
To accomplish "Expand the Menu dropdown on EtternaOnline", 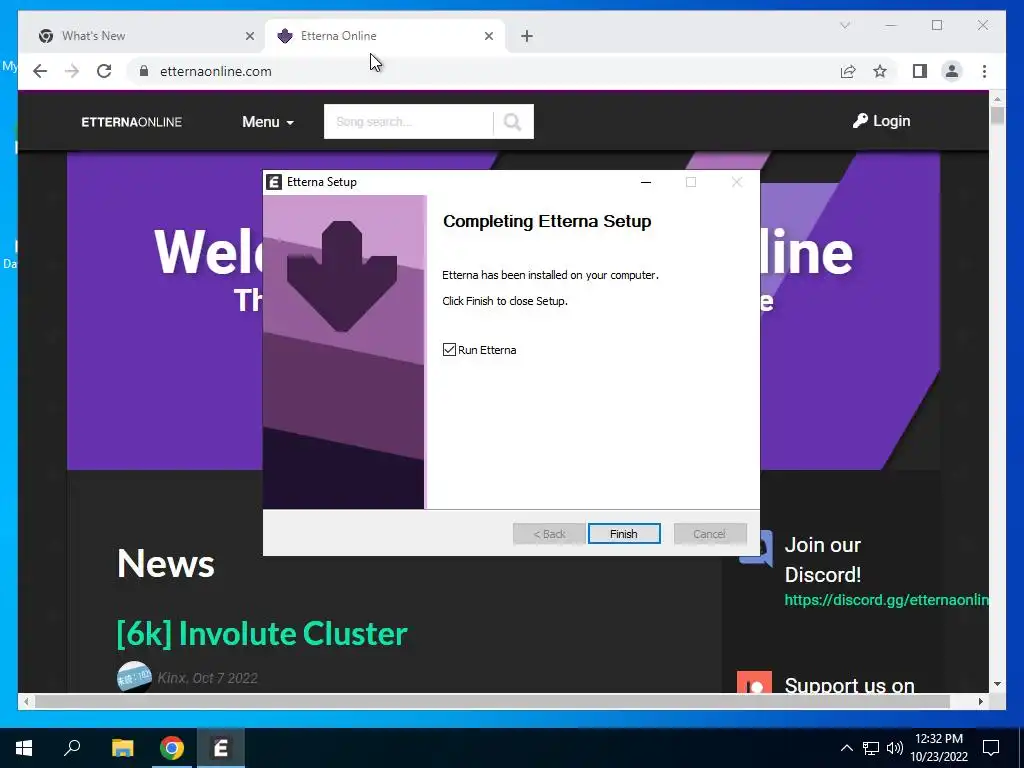I will pyautogui.click(x=268, y=122).
